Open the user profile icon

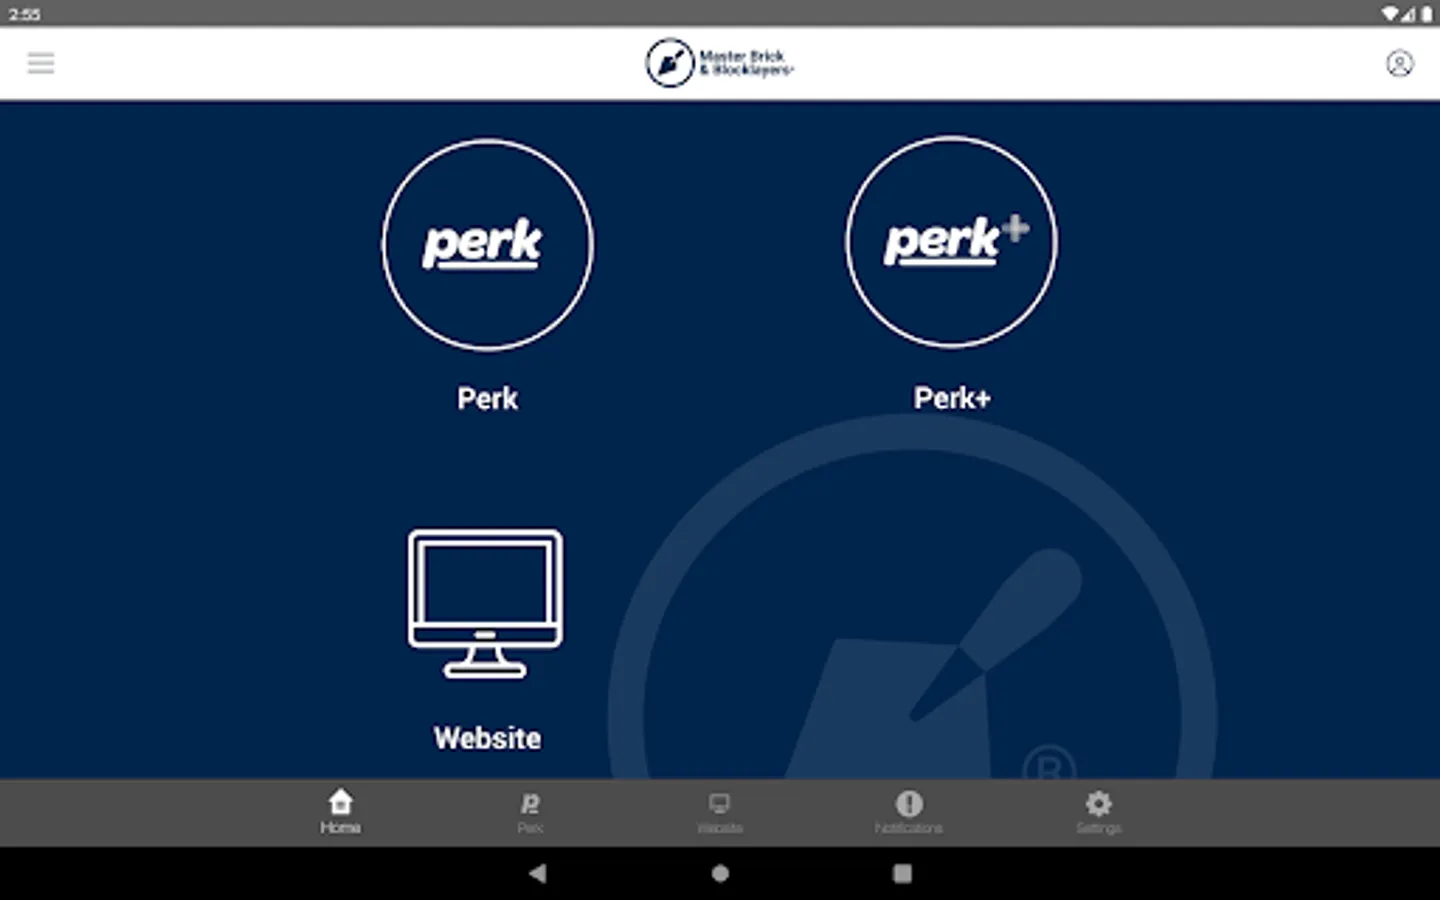1399,64
